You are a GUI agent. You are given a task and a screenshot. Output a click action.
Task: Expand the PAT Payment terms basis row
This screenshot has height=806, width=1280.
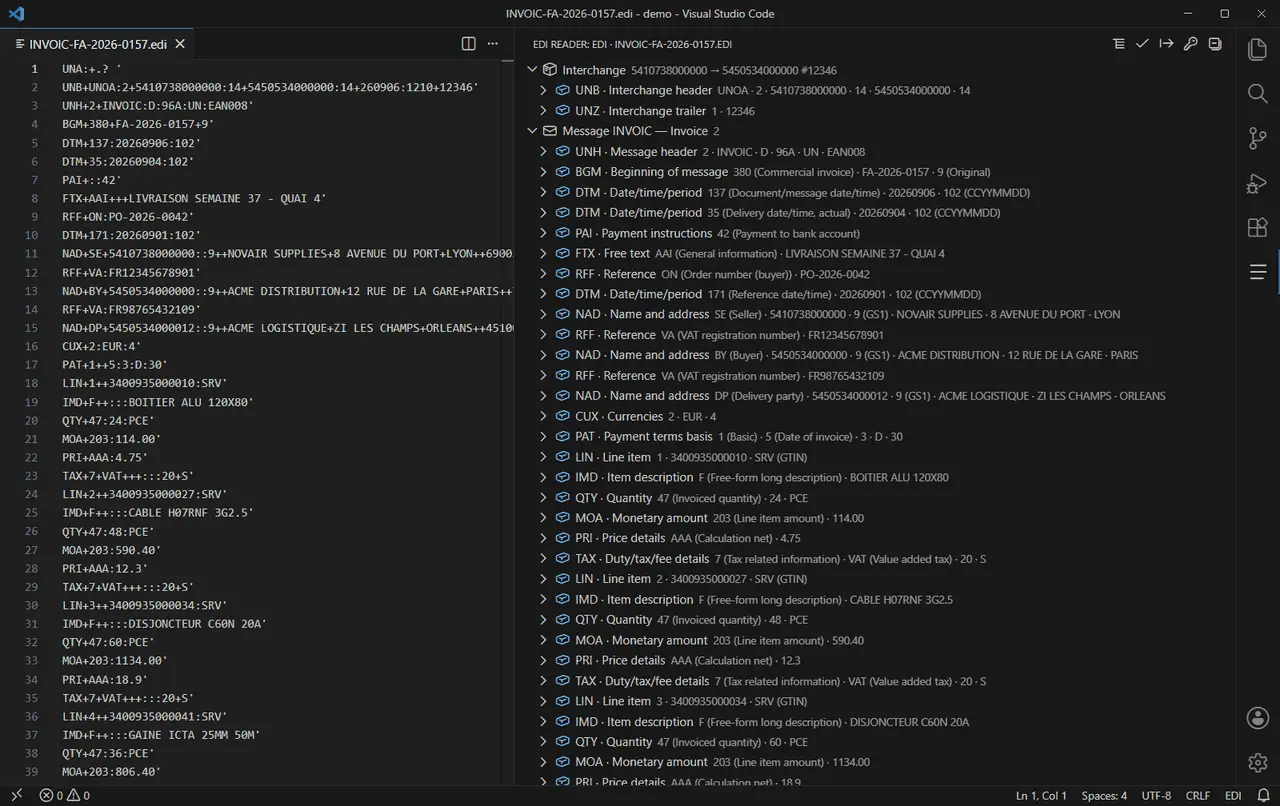(x=544, y=437)
